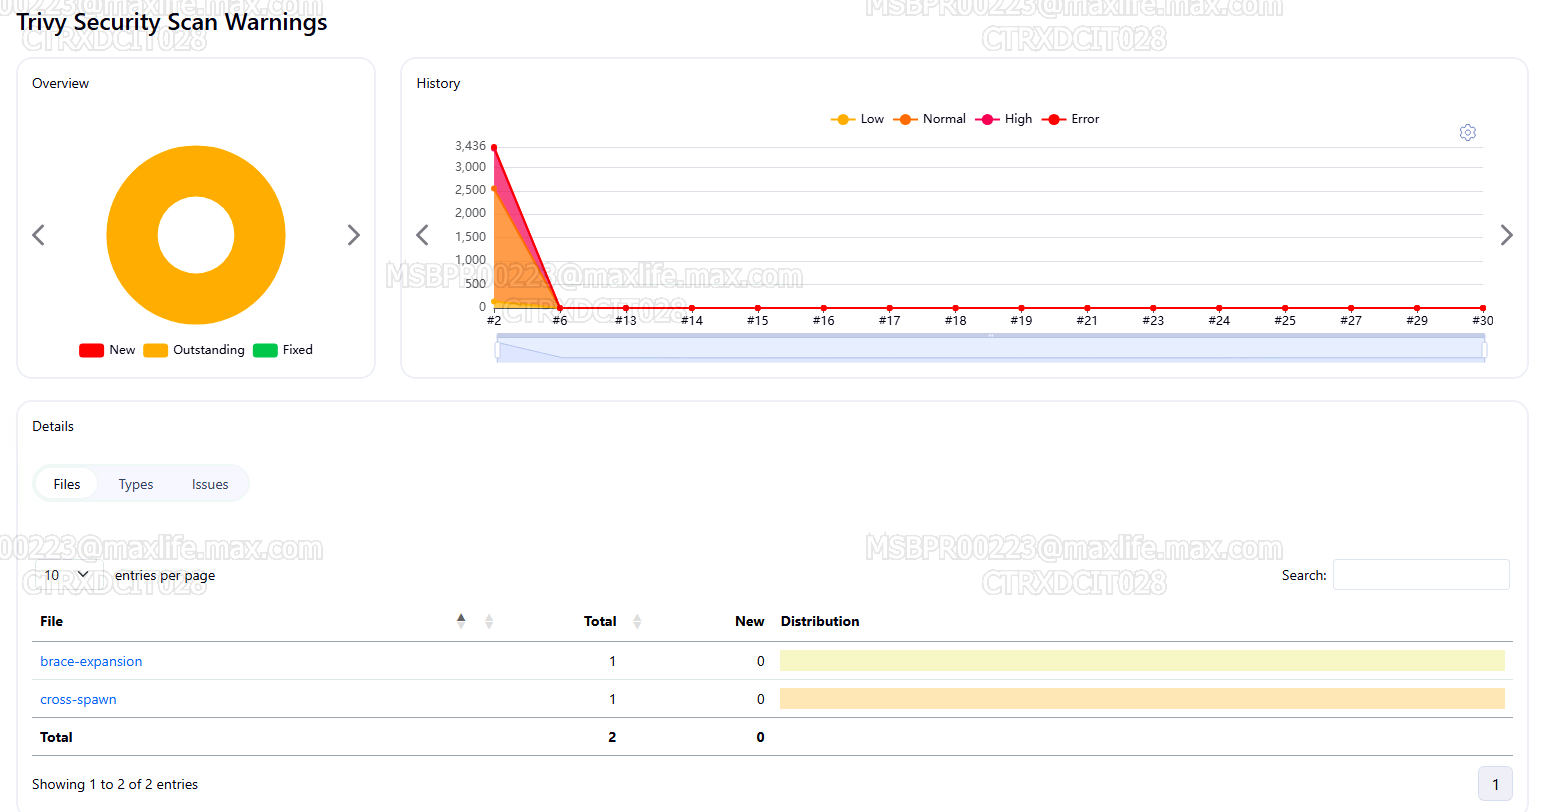Click the sort arrows on the Total column
1556x812 pixels.
click(x=637, y=620)
